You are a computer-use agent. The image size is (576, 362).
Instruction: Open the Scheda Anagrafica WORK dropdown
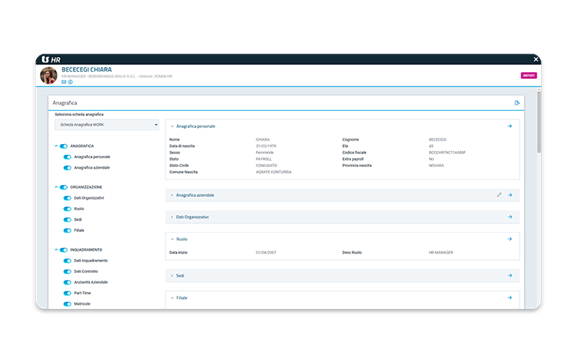[x=107, y=125]
